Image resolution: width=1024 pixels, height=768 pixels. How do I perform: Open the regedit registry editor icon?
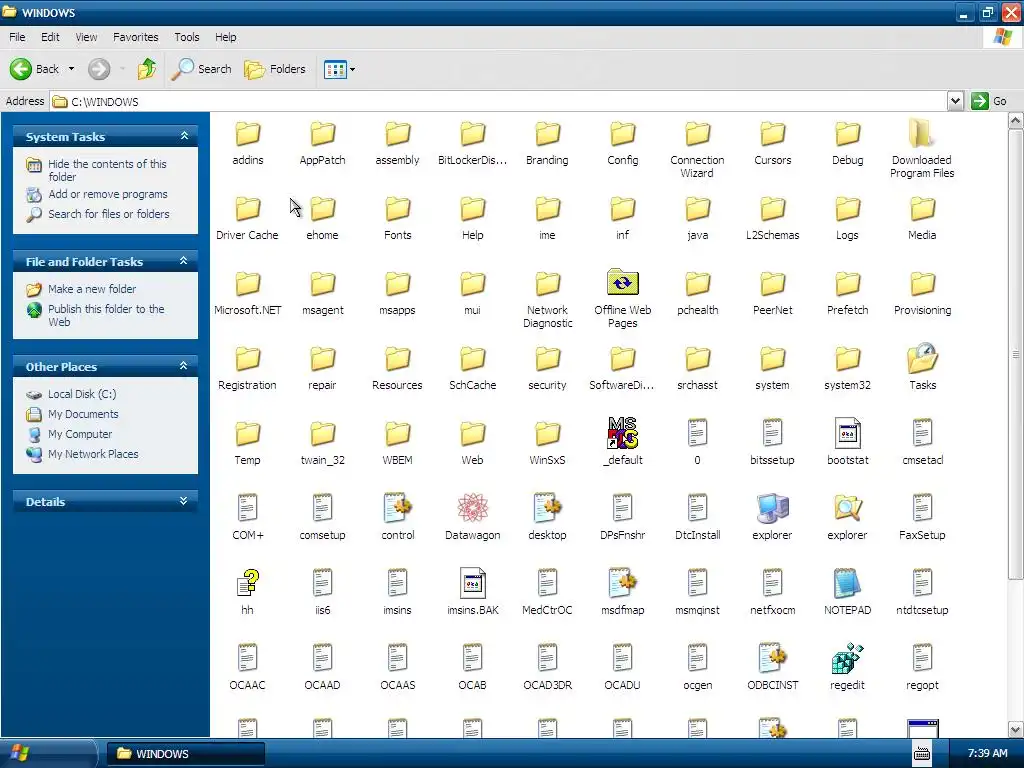tap(847, 659)
